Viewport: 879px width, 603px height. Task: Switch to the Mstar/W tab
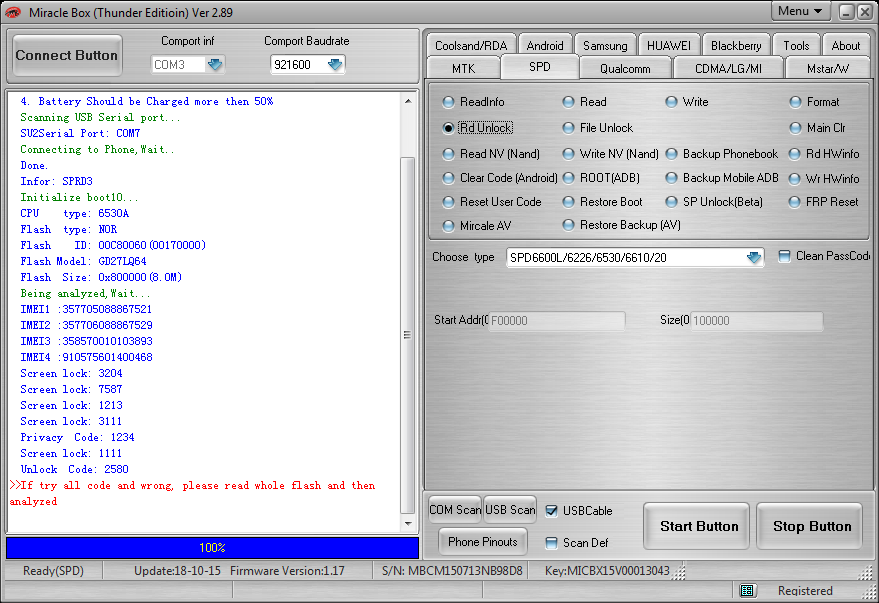click(827, 68)
